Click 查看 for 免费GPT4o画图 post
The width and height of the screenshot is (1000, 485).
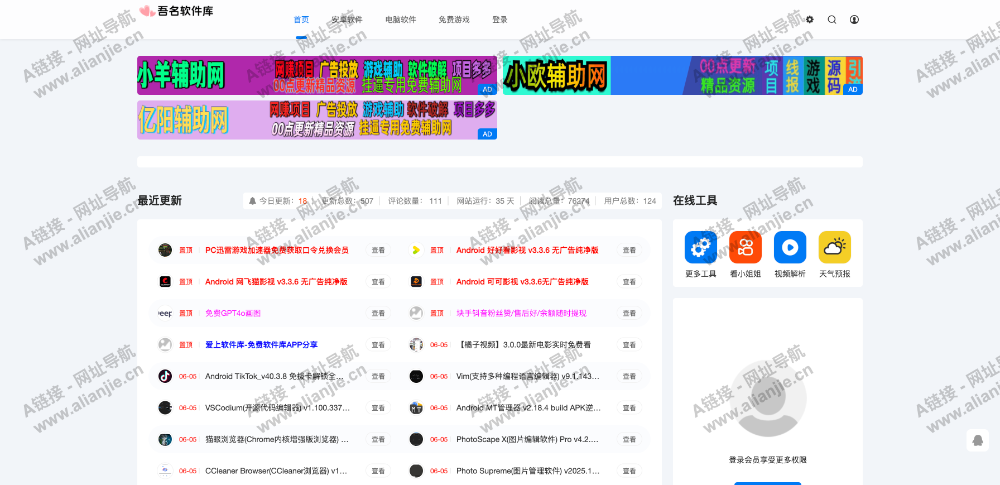point(378,313)
